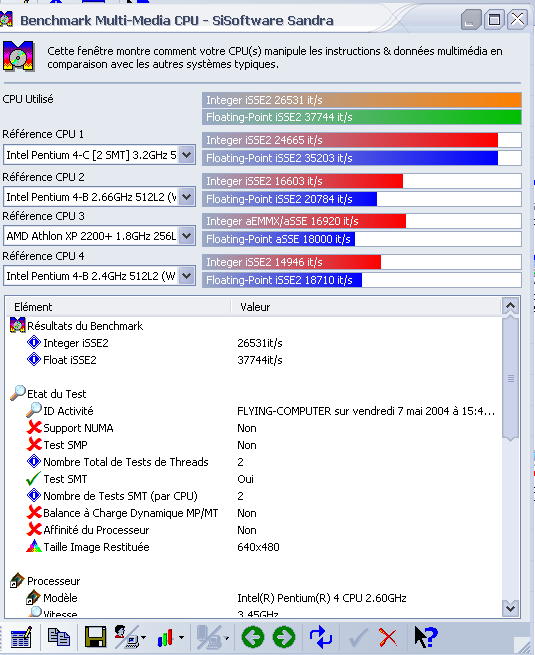Click the context help pointer icon
Screen dimensions: 535x655
pos(426,637)
